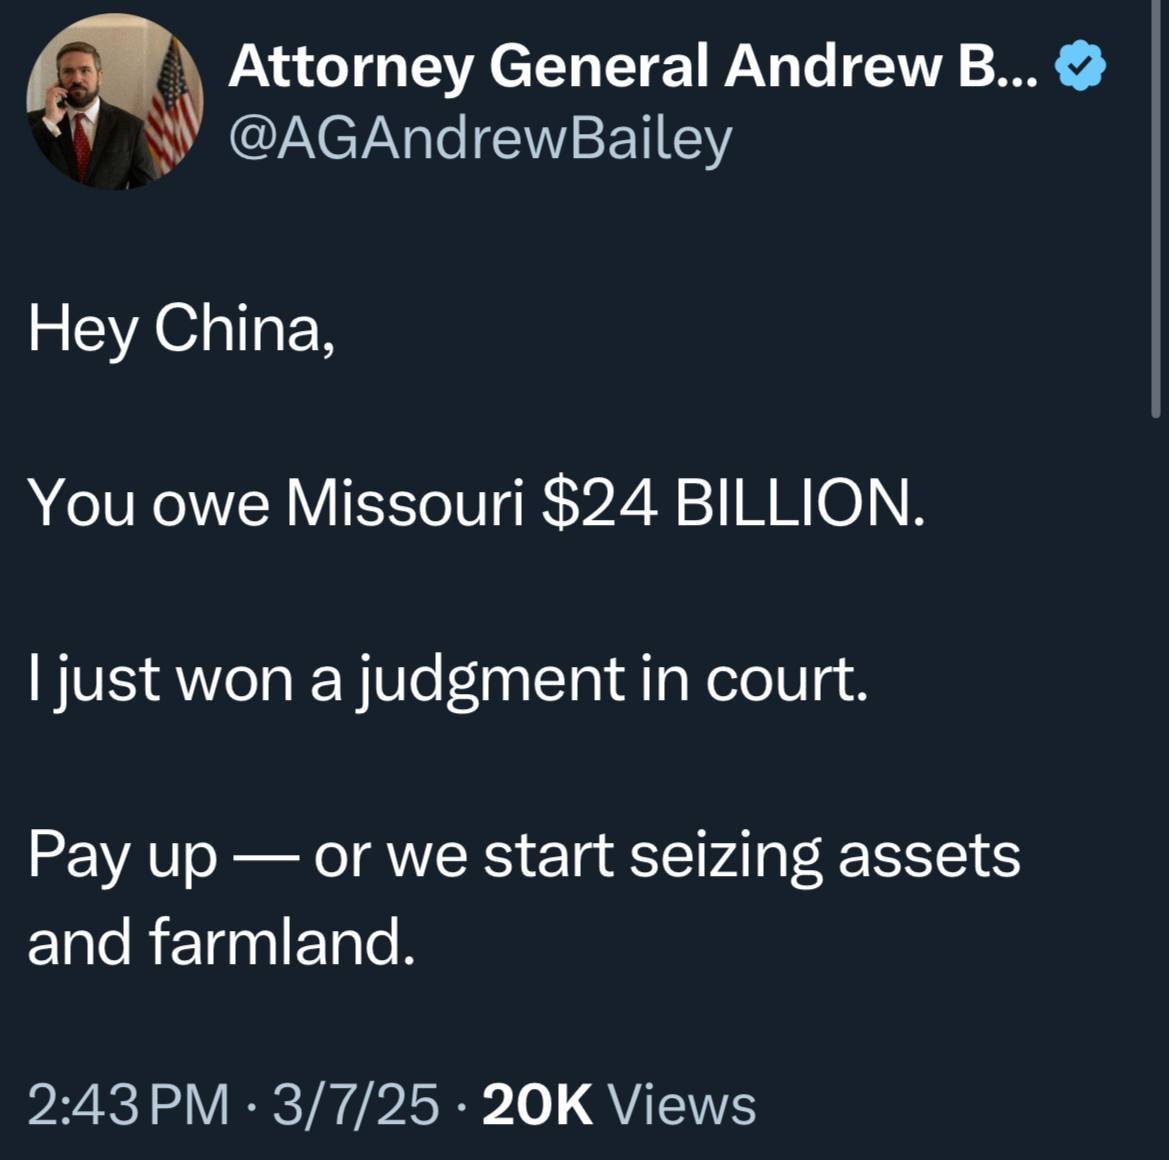This screenshot has width=1169, height=1160.
Task: Visit the @AGAndrewBailey handle link
Action: 480,140
